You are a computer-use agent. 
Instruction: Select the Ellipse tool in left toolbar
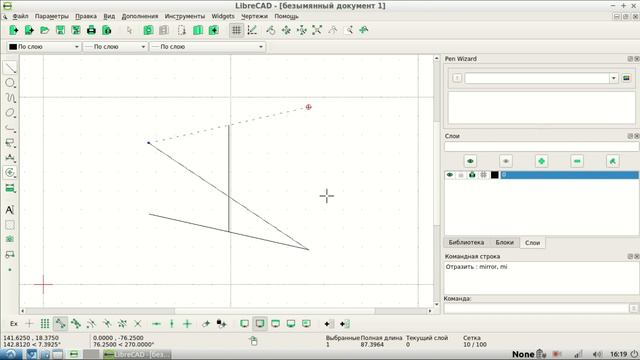coord(10,113)
